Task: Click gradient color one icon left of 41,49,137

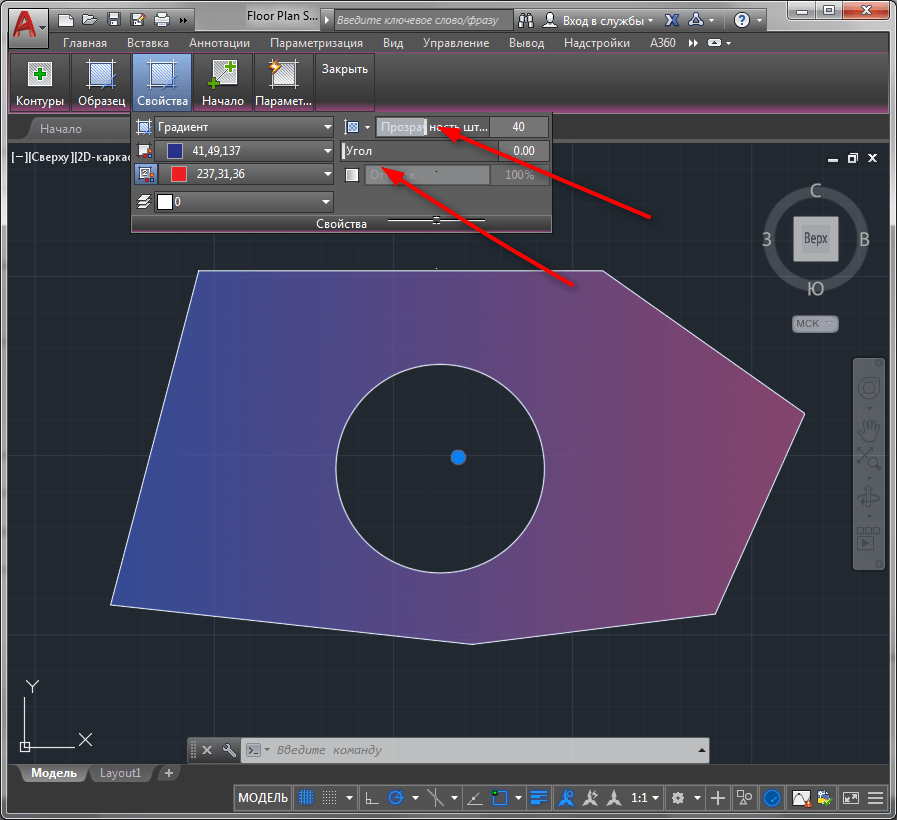Action: click(144, 151)
